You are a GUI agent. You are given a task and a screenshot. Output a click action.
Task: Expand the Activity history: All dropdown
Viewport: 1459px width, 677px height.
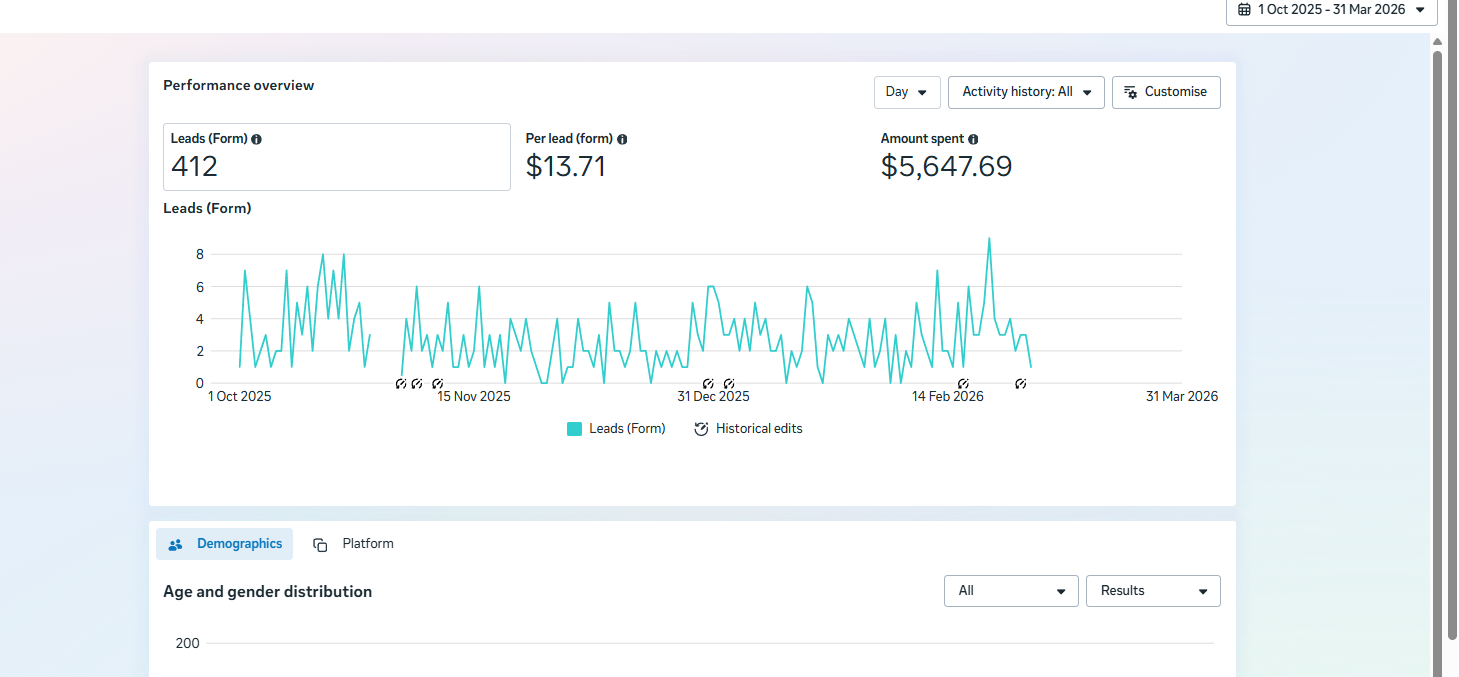1026,92
